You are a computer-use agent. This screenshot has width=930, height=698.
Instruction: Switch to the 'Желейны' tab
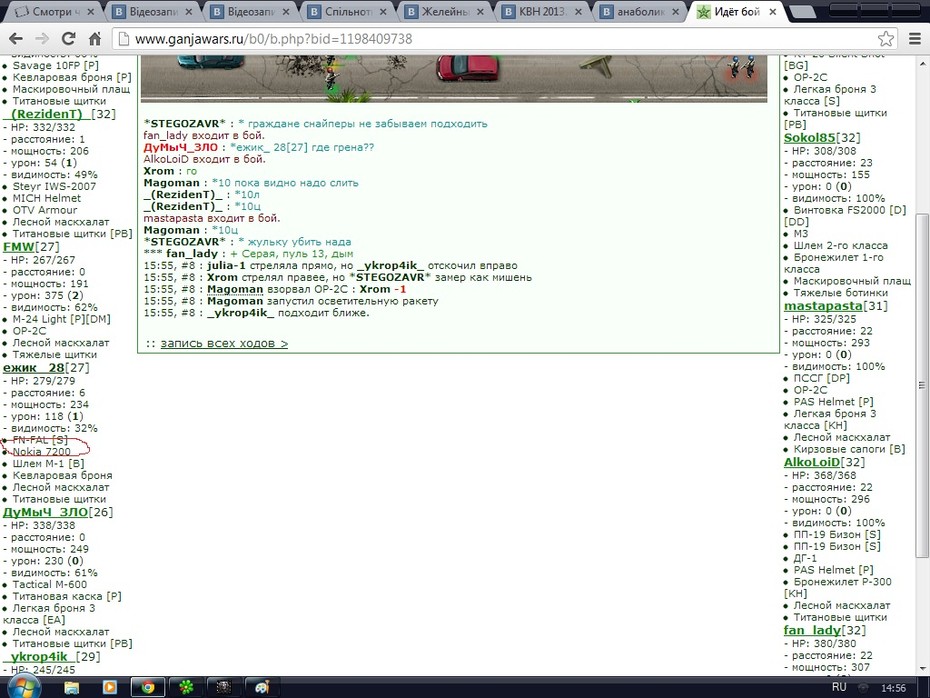446,11
